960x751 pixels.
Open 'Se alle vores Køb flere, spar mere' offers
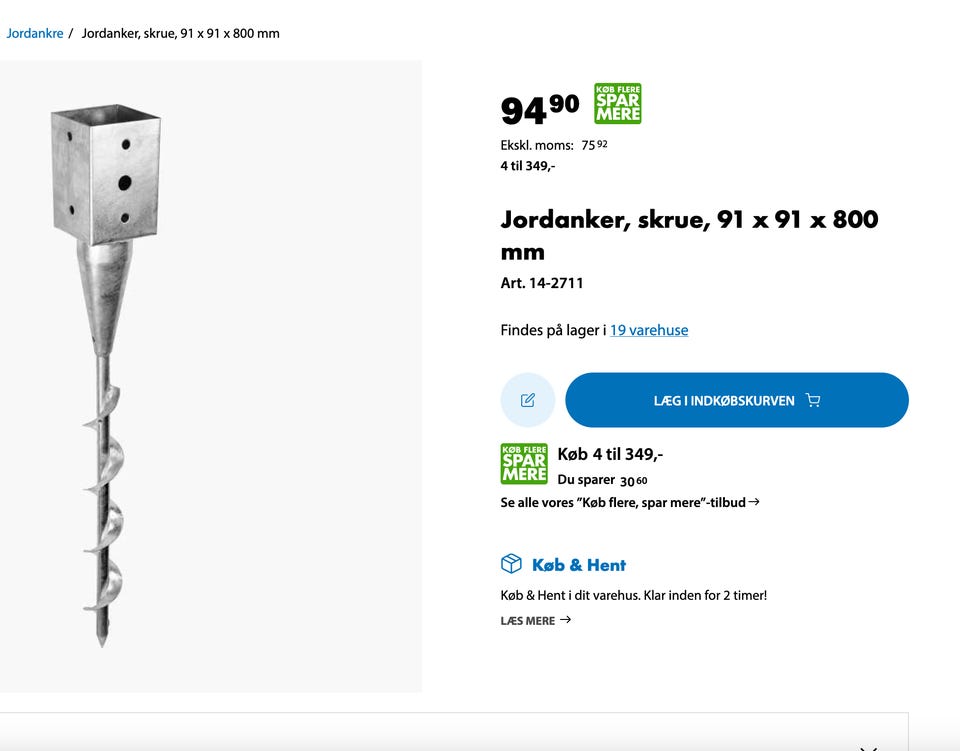(623, 502)
